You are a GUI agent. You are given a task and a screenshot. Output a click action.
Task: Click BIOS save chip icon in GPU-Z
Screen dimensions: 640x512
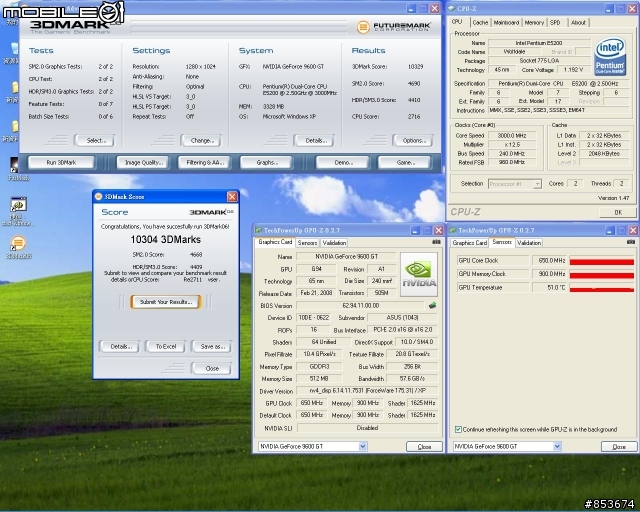click(432, 305)
